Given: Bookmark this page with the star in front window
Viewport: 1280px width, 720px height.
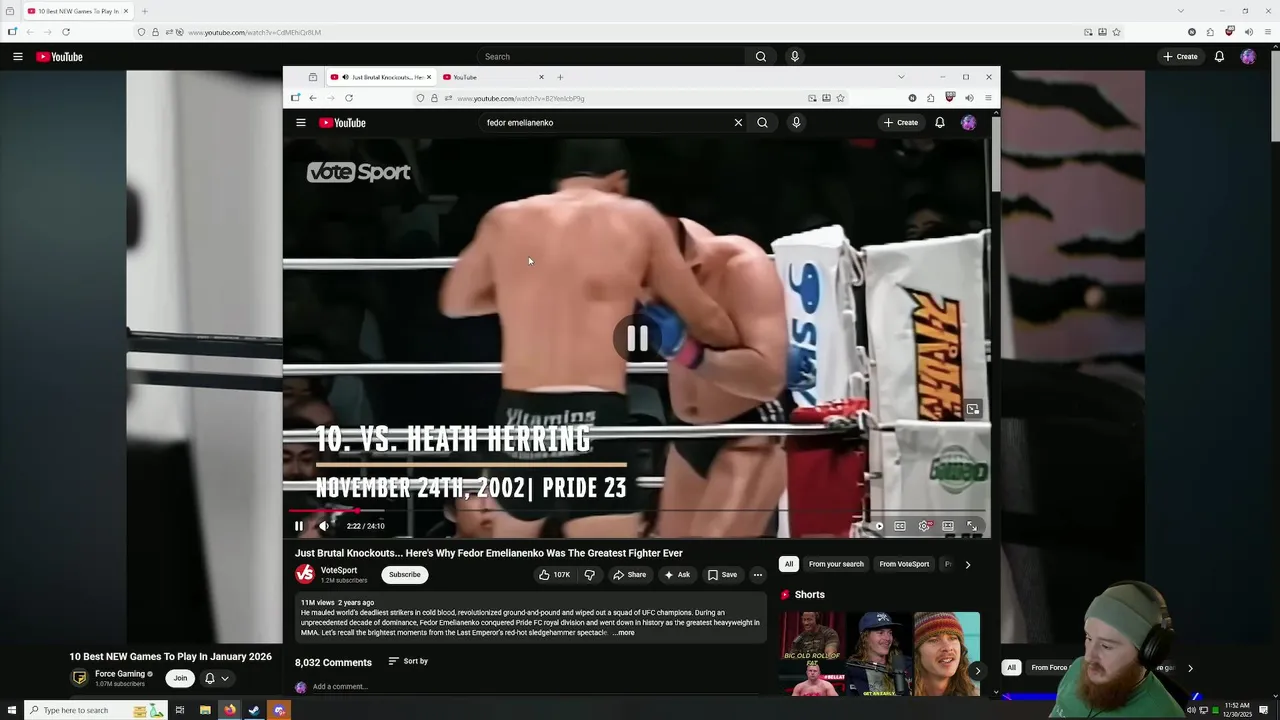Looking at the screenshot, I should 840,98.
